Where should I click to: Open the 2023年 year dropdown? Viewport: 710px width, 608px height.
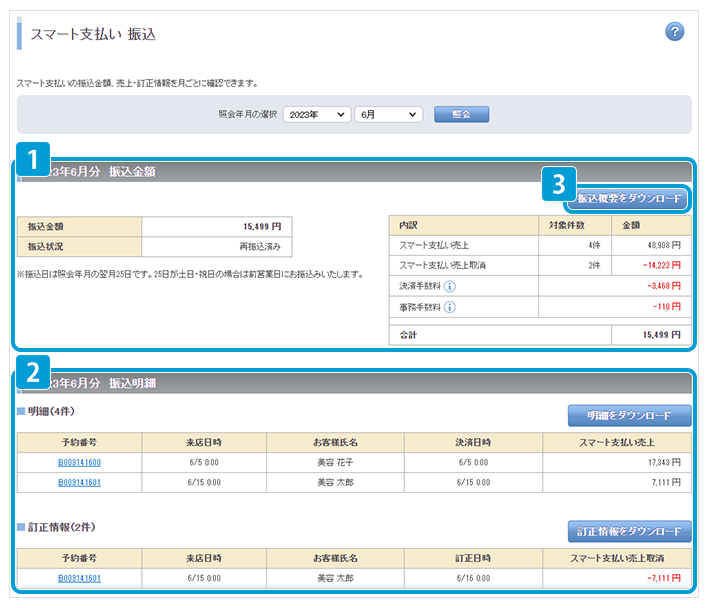tap(316, 115)
